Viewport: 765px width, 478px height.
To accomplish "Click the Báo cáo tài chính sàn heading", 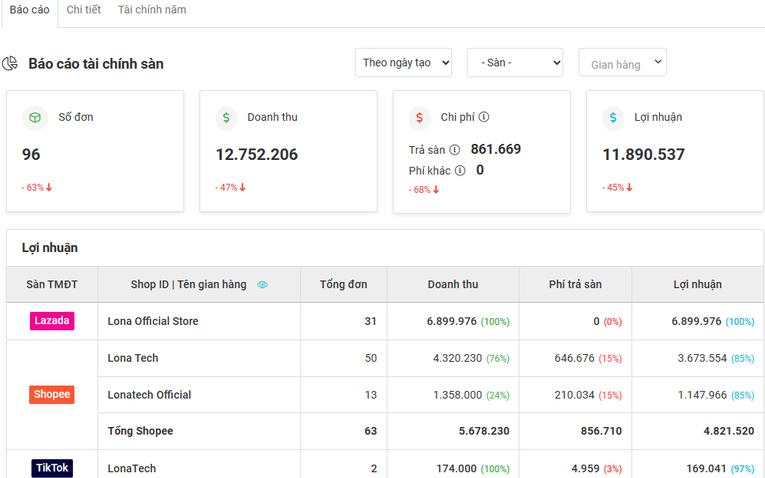I will pos(96,64).
